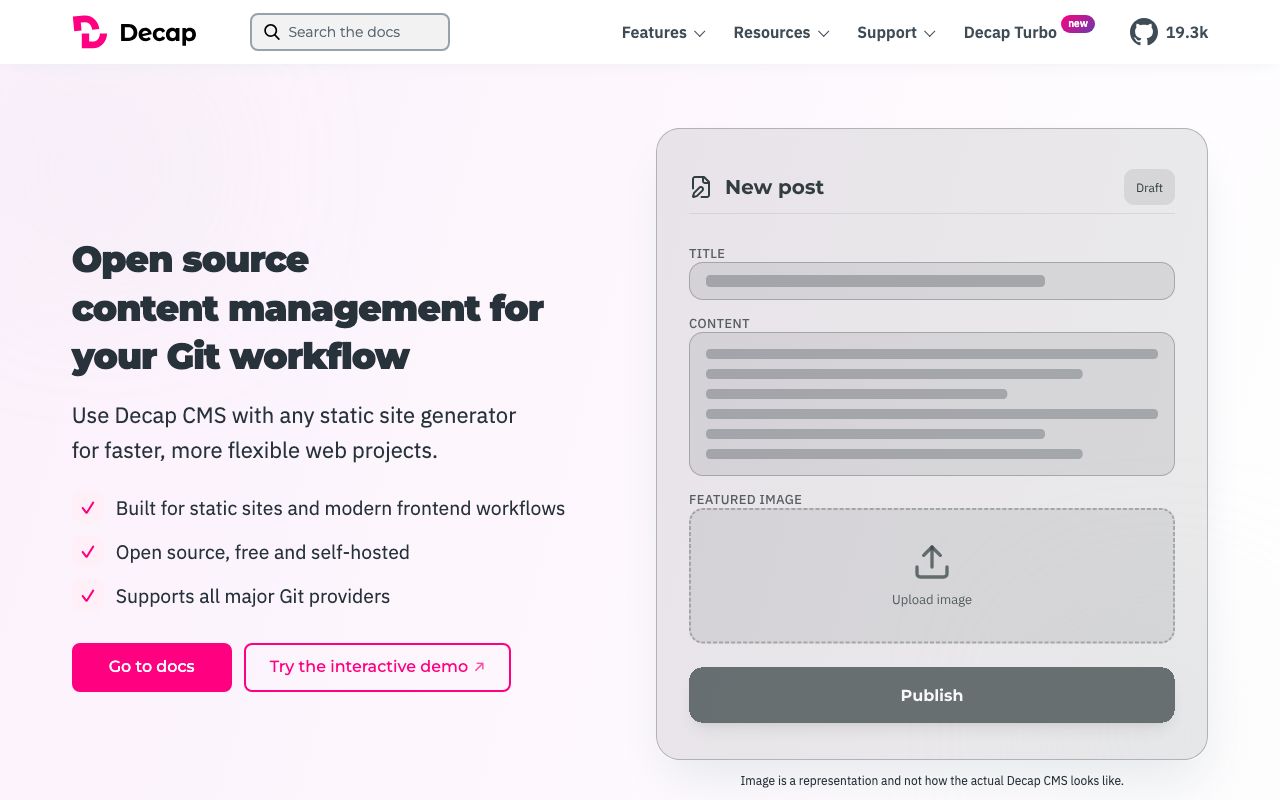The width and height of the screenshot is (1280, 800).
Task: Click the Decap wordmark home link
Action: (158, 33)
